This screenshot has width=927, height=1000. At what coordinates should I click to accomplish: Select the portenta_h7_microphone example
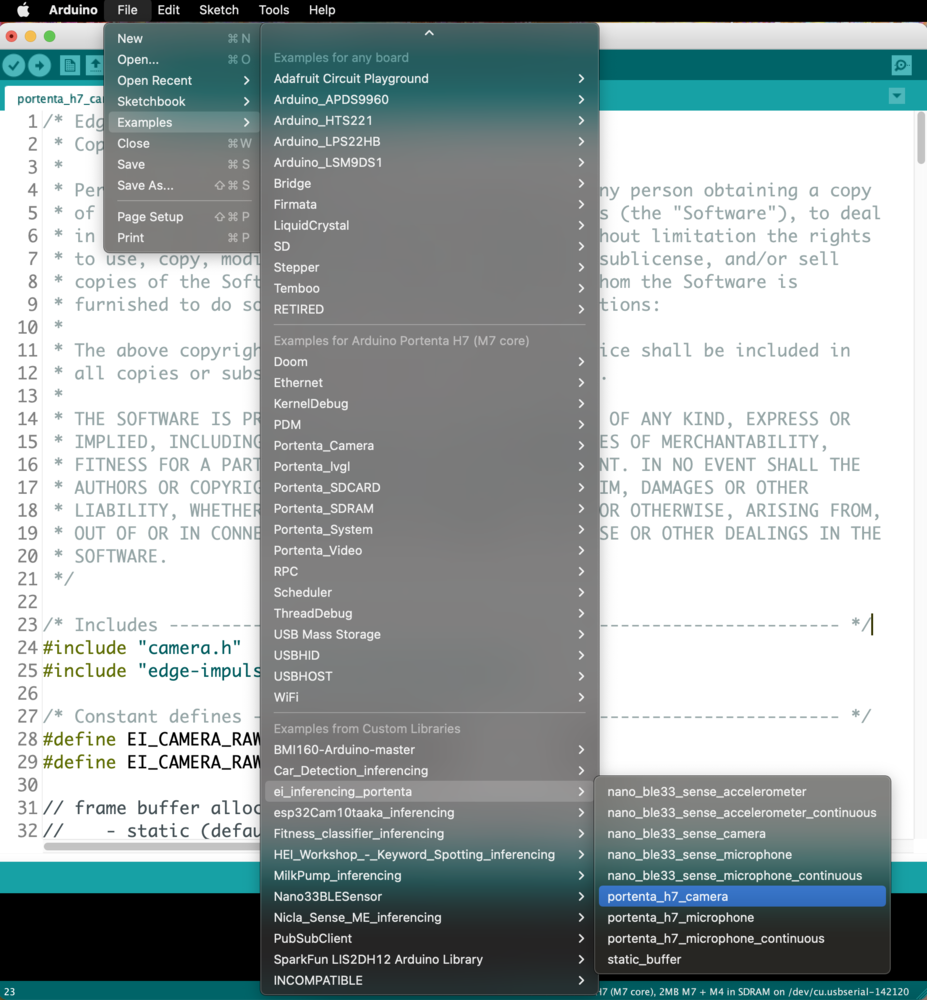click(x=742, y=918)
